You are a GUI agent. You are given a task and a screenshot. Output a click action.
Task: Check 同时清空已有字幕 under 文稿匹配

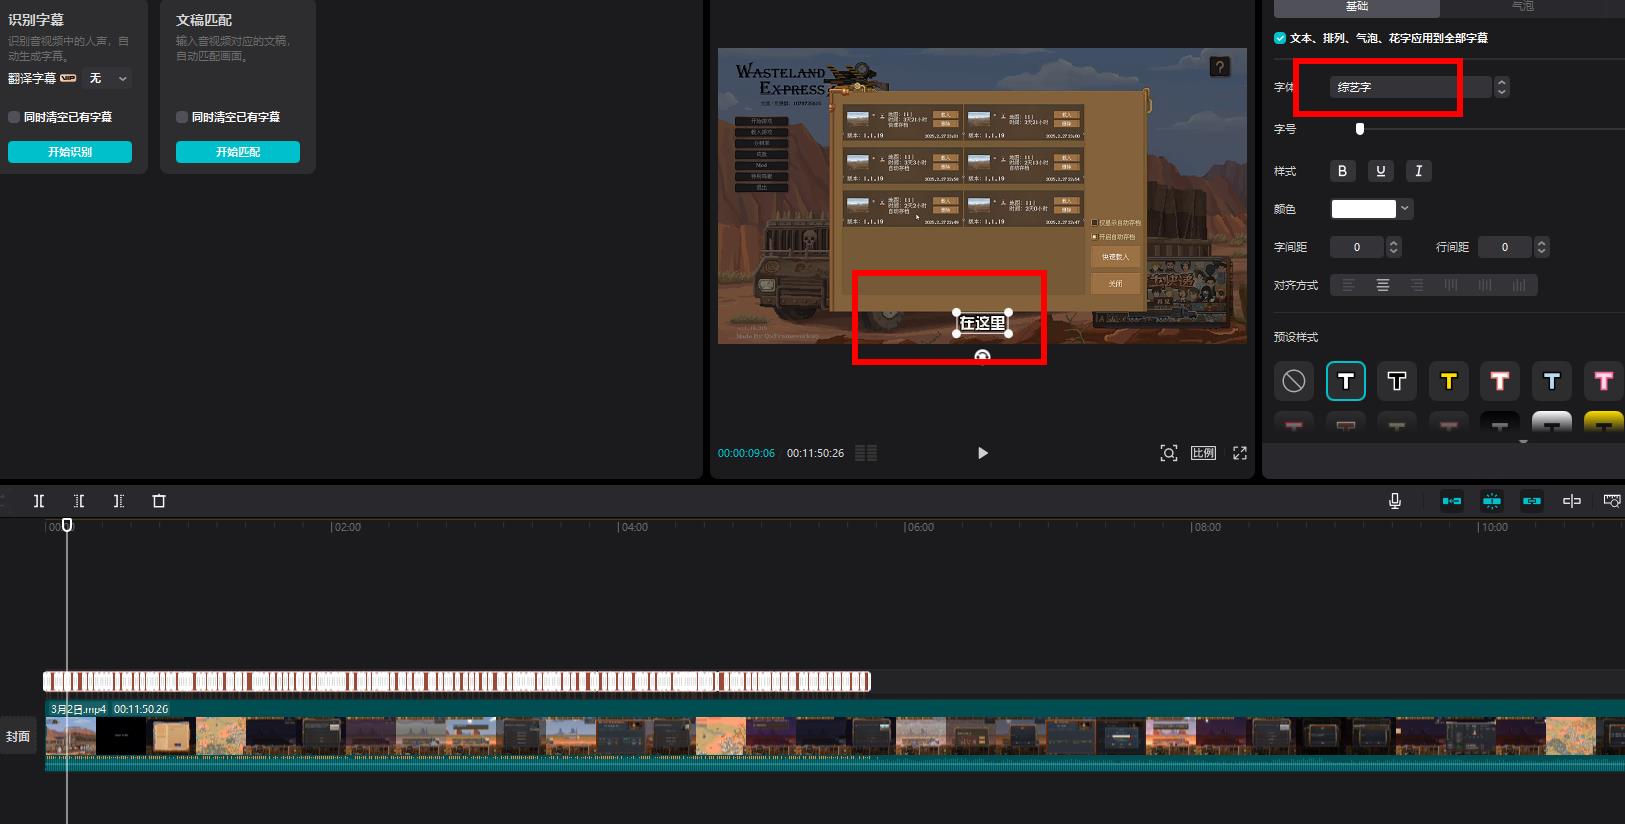(x=183, y=117)
